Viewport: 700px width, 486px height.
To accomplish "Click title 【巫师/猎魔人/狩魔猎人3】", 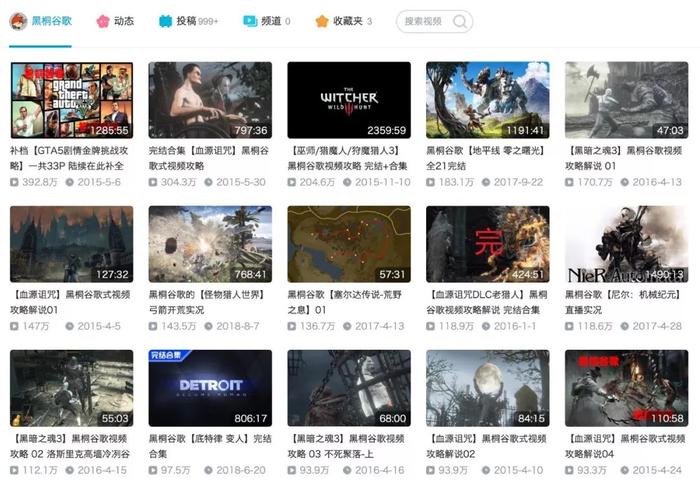I will click(x=347, y=158).
